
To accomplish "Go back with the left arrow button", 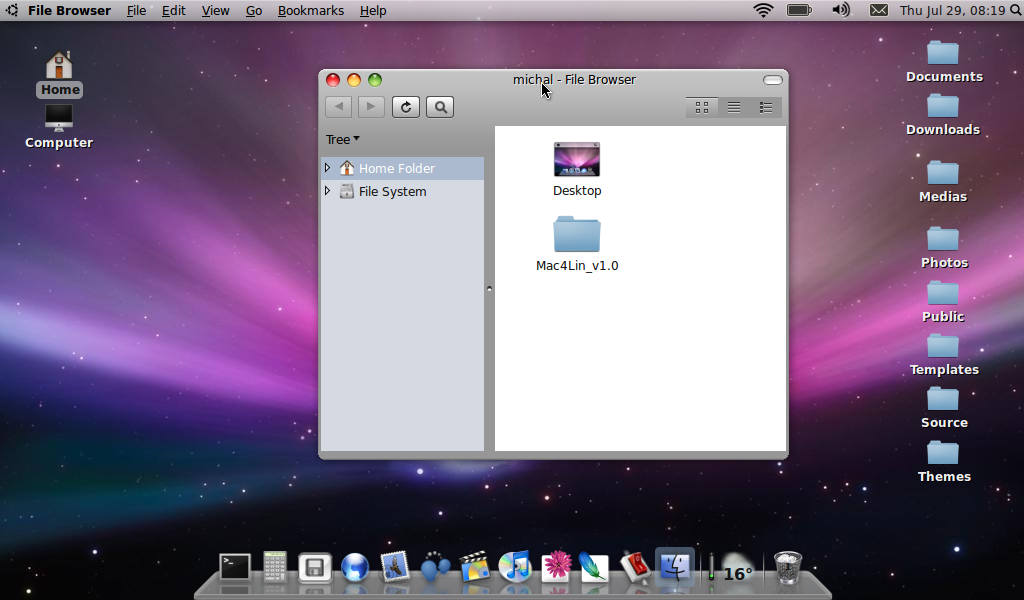I will coord(339,106).
